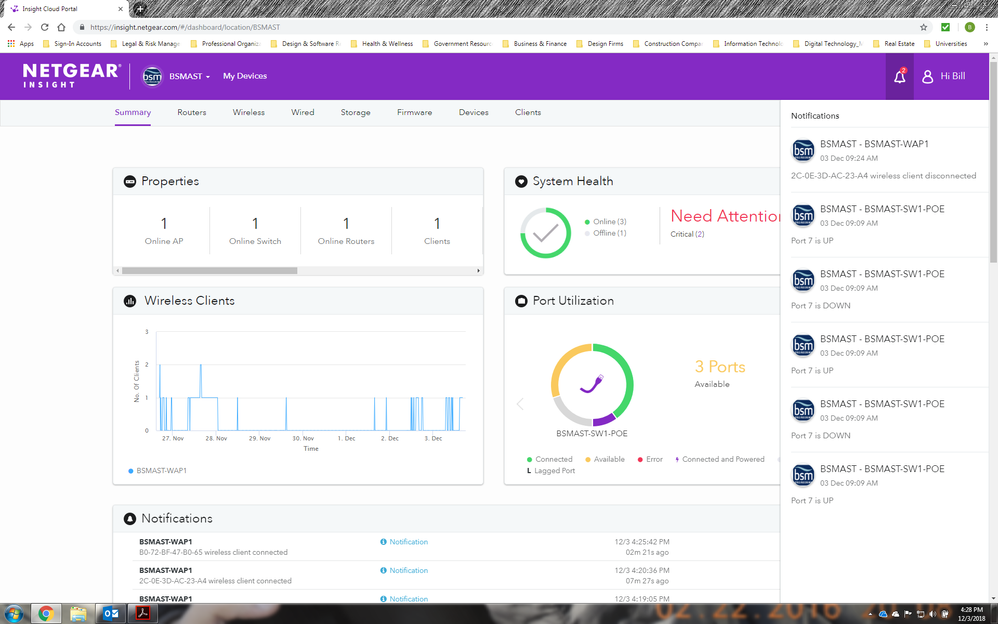Viewport: 998px width, 624px height.
Task: Switch to the Storage tab
Action: coord(355,113)
